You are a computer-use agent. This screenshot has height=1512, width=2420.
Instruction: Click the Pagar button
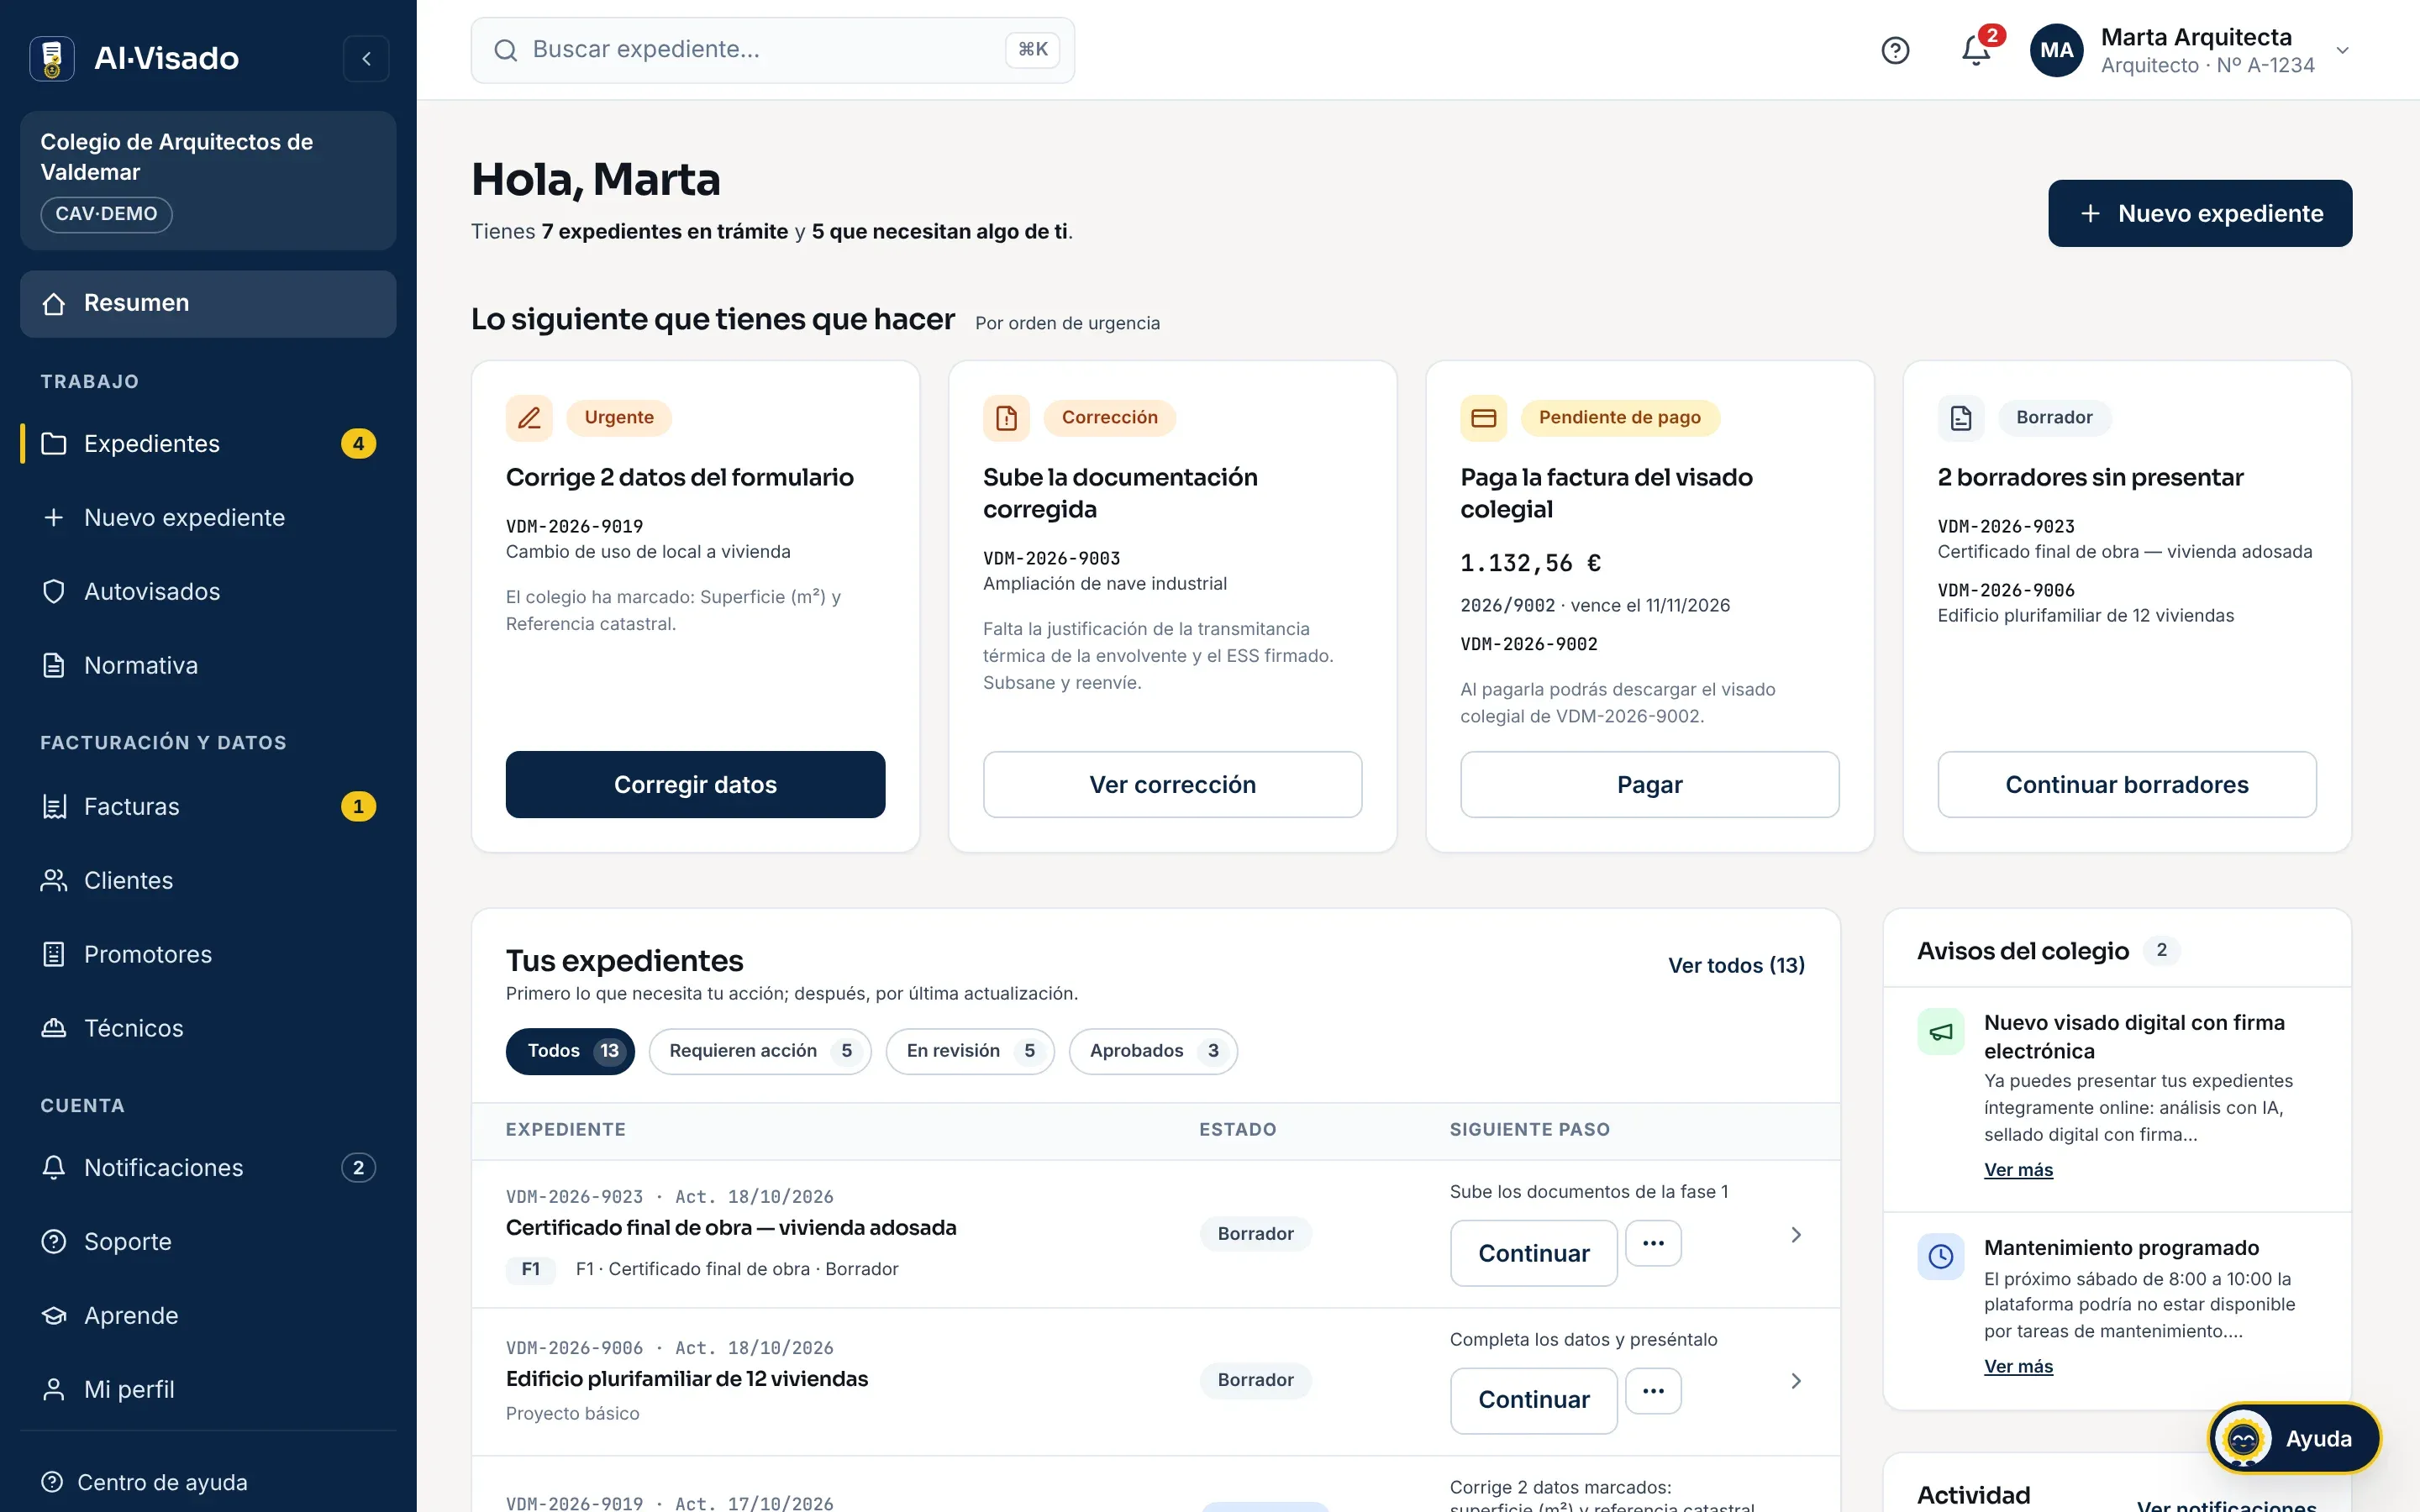pyautogui.click(x=1649, y=785)
